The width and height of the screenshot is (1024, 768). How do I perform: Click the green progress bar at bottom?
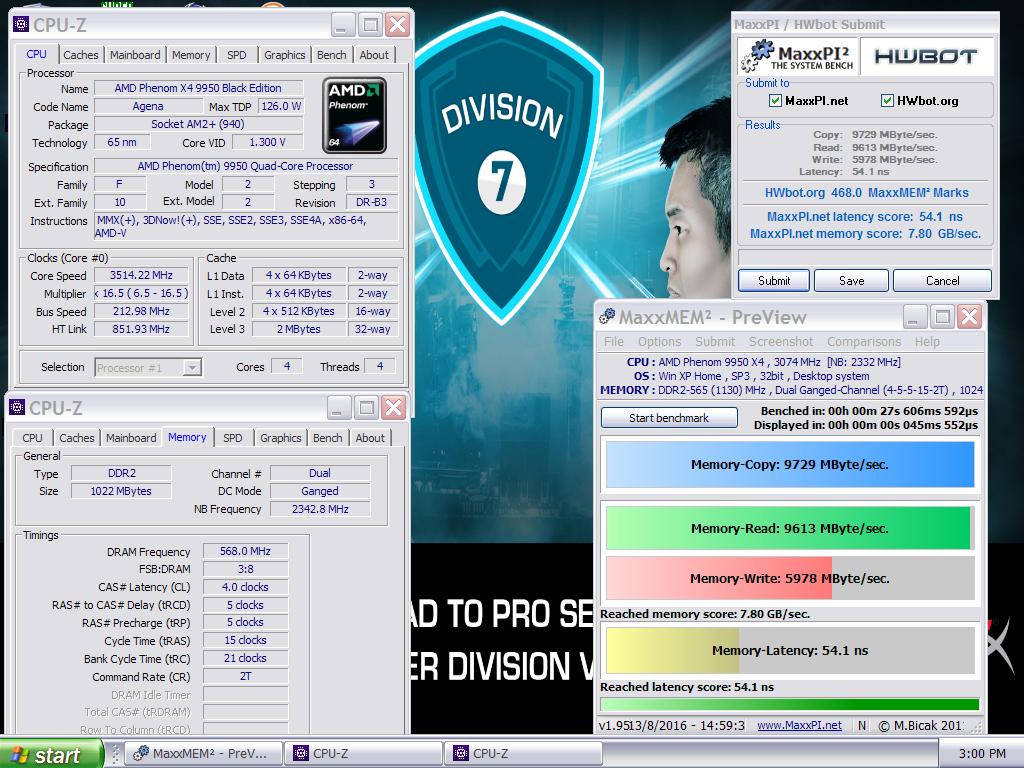coord(790,704)
